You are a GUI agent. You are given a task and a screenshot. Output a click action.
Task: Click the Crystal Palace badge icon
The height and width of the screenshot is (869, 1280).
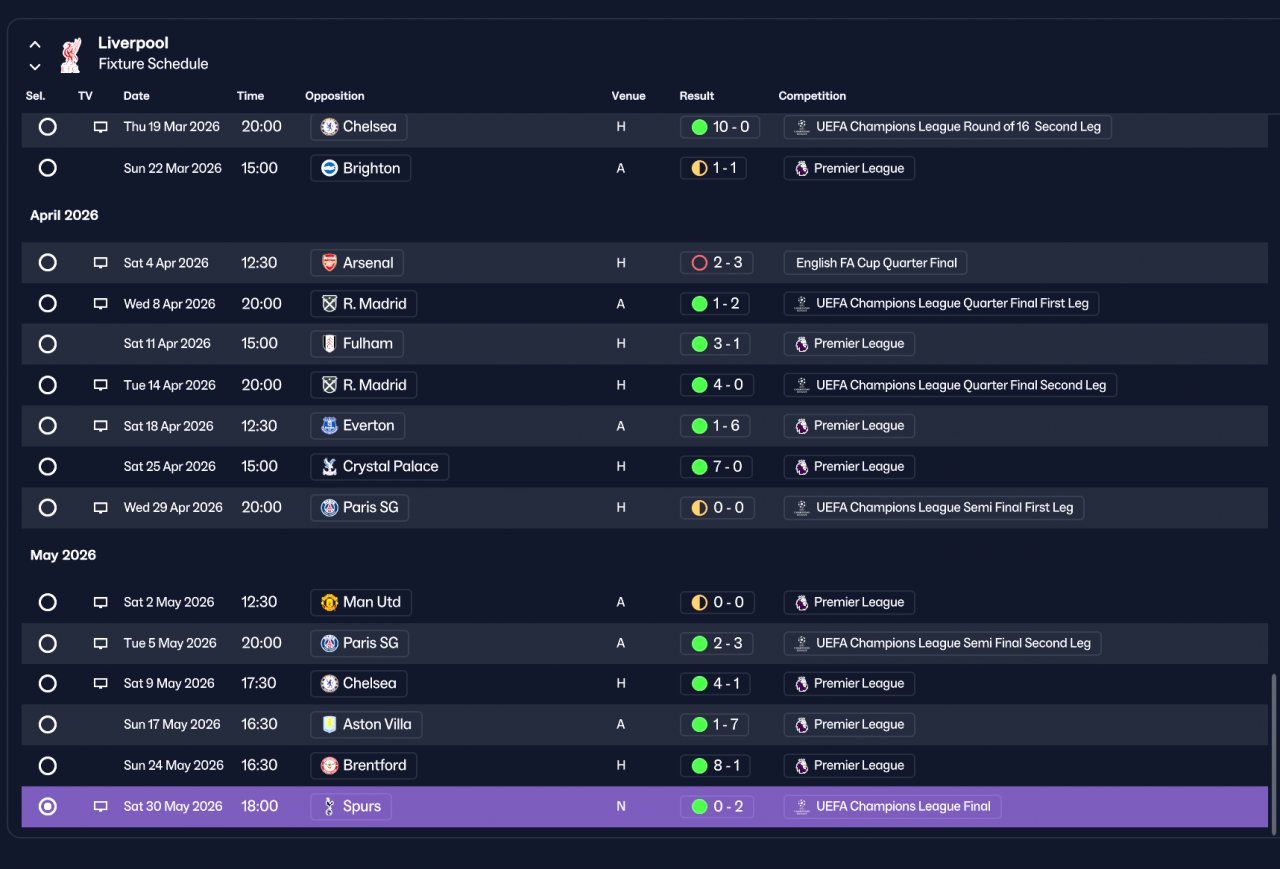click(329, 467)
